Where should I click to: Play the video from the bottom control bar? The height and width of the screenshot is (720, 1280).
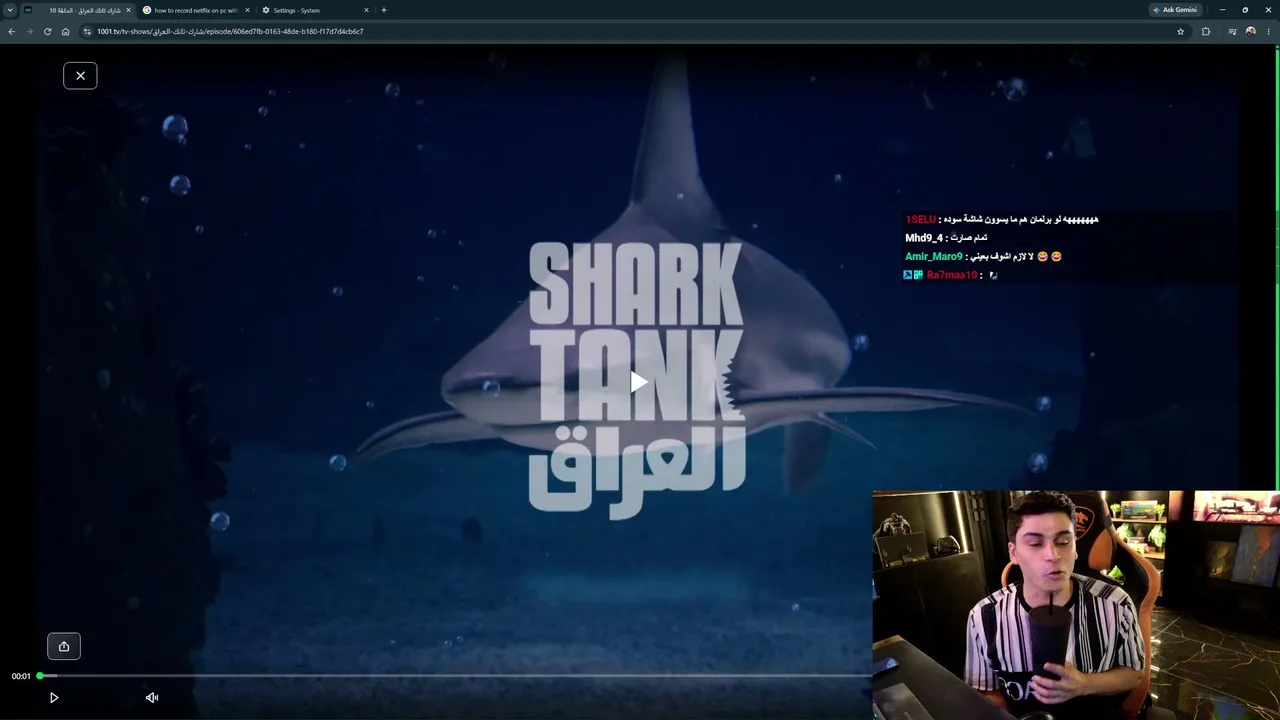pyautogui.click(x=54, y=698)
